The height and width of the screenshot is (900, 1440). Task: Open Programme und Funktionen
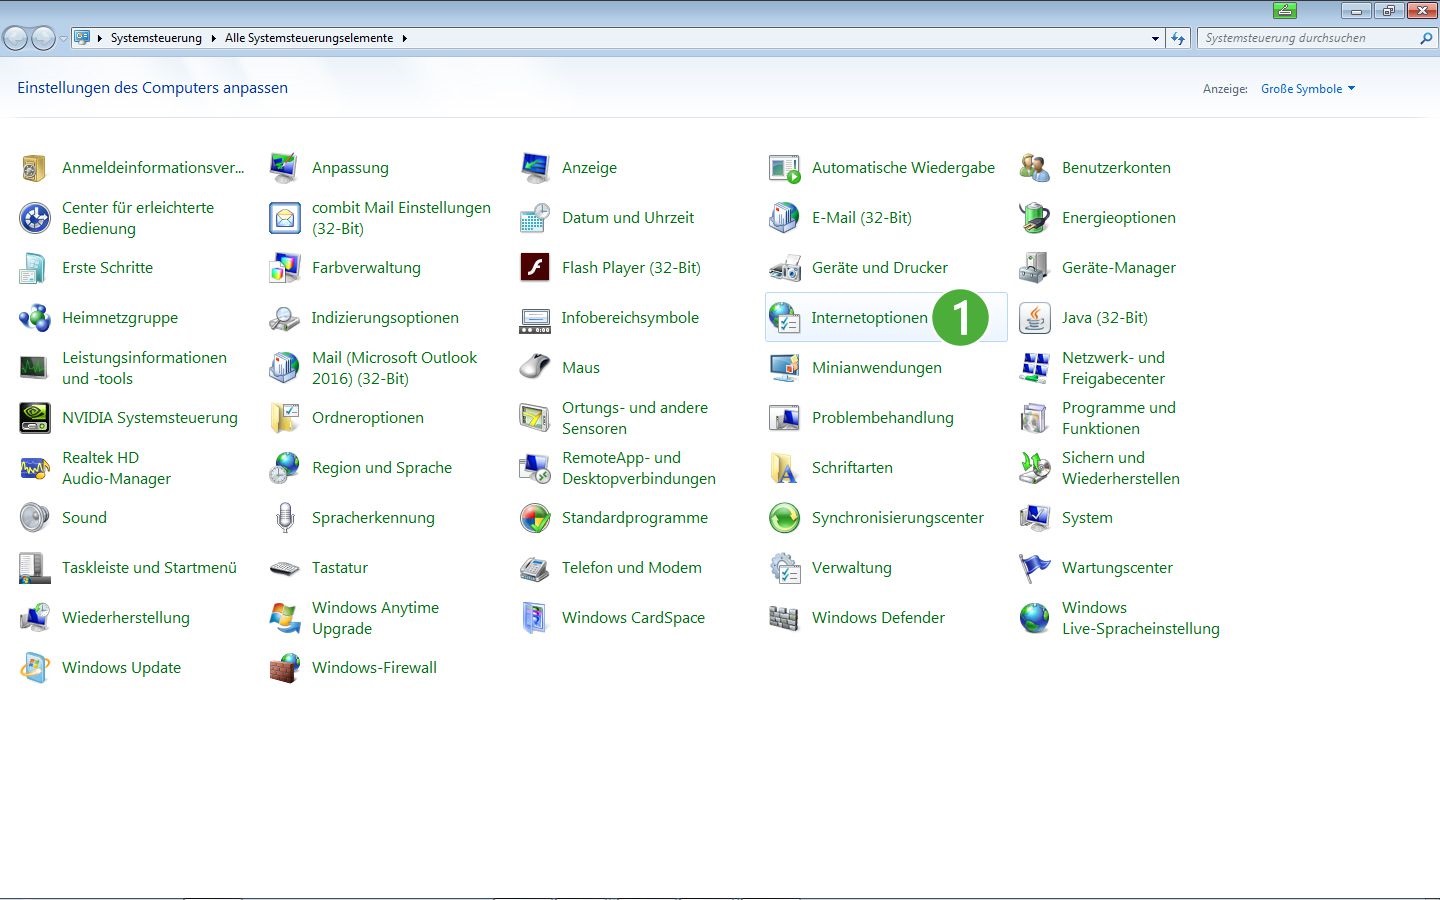[x=1118, y=418]
